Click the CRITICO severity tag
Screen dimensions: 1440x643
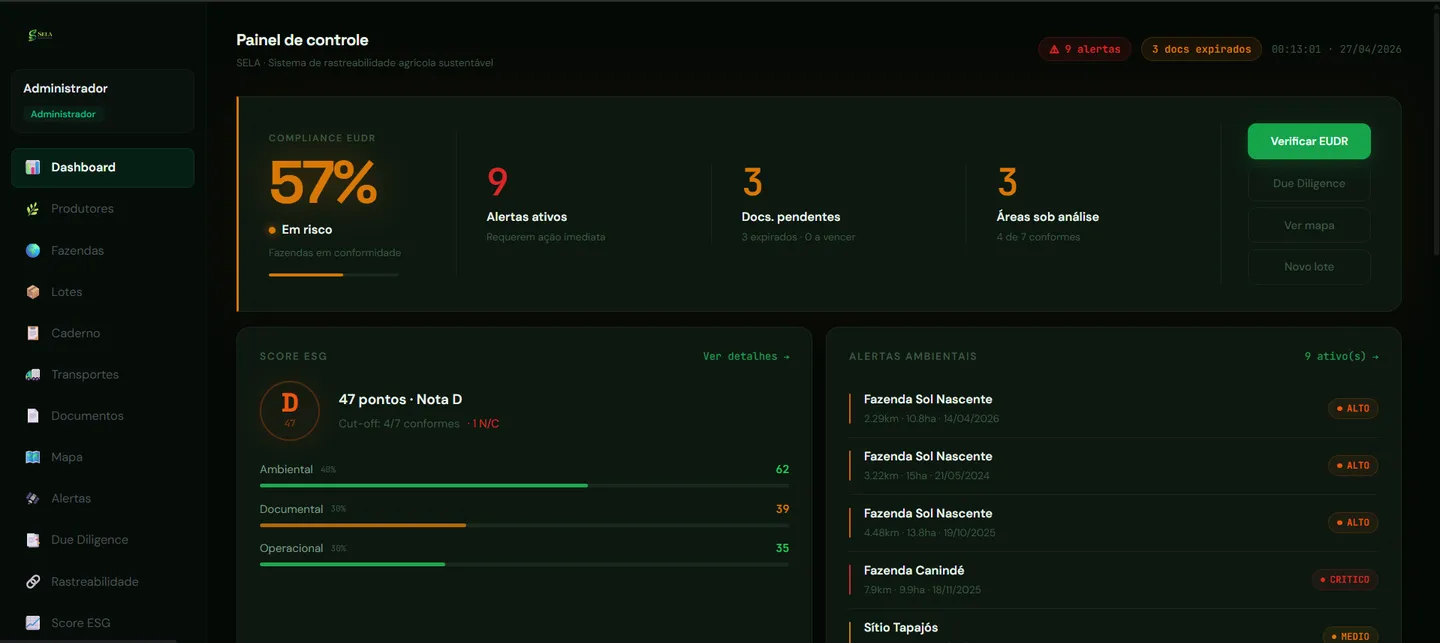(x=1345, y=580)
